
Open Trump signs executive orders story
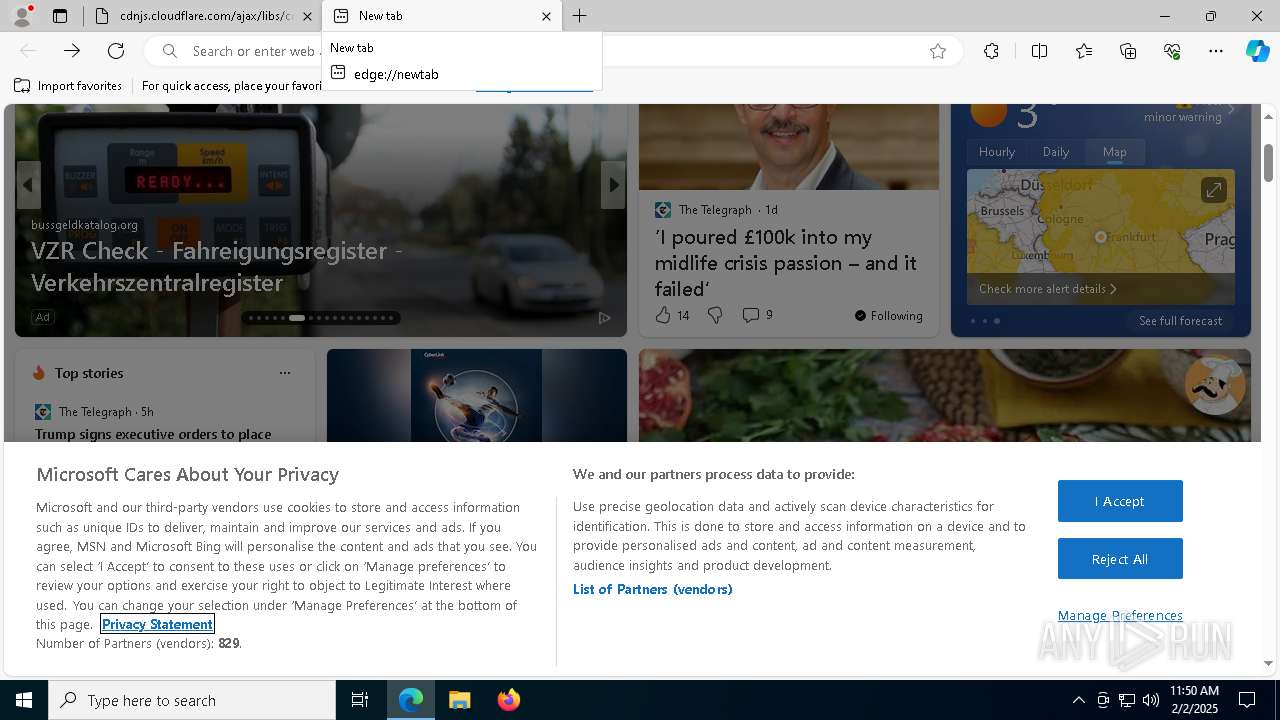tap(153, 434)
